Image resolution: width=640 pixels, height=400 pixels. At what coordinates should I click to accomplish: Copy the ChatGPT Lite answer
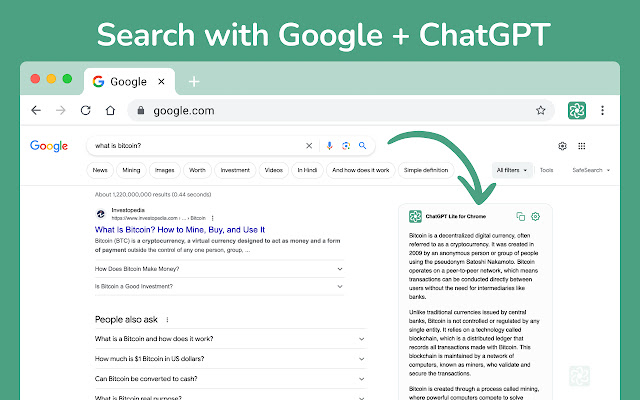(520, 216)
